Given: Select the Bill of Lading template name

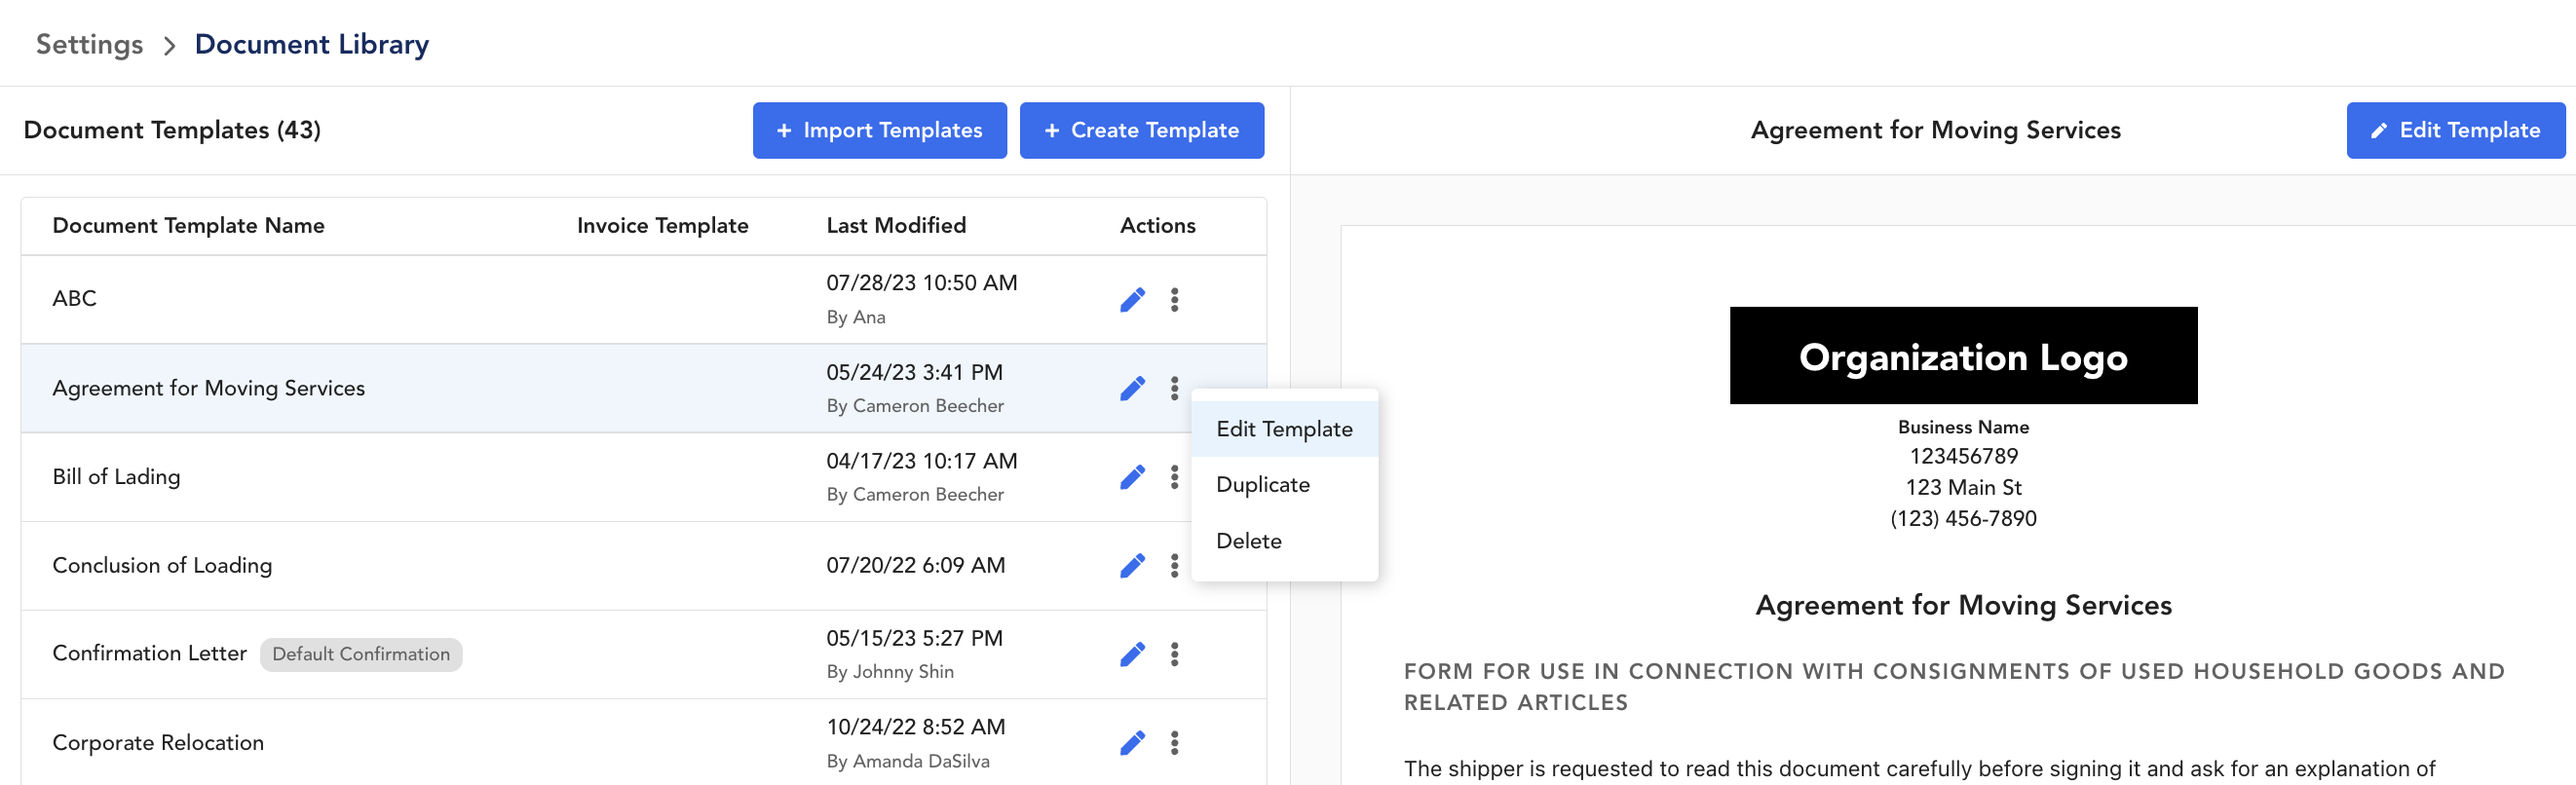Looking at the screenshot, I should (116, 477).
